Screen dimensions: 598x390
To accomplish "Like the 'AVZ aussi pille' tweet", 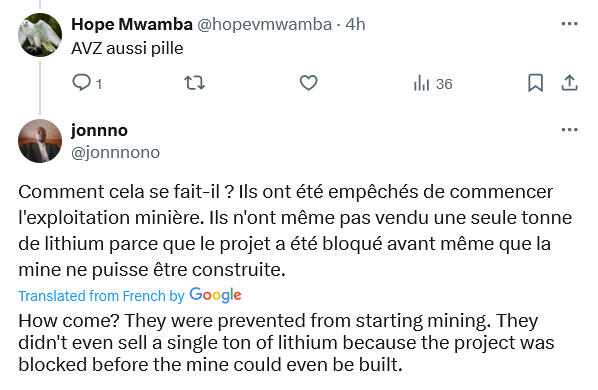I will [x=308, y=83].
